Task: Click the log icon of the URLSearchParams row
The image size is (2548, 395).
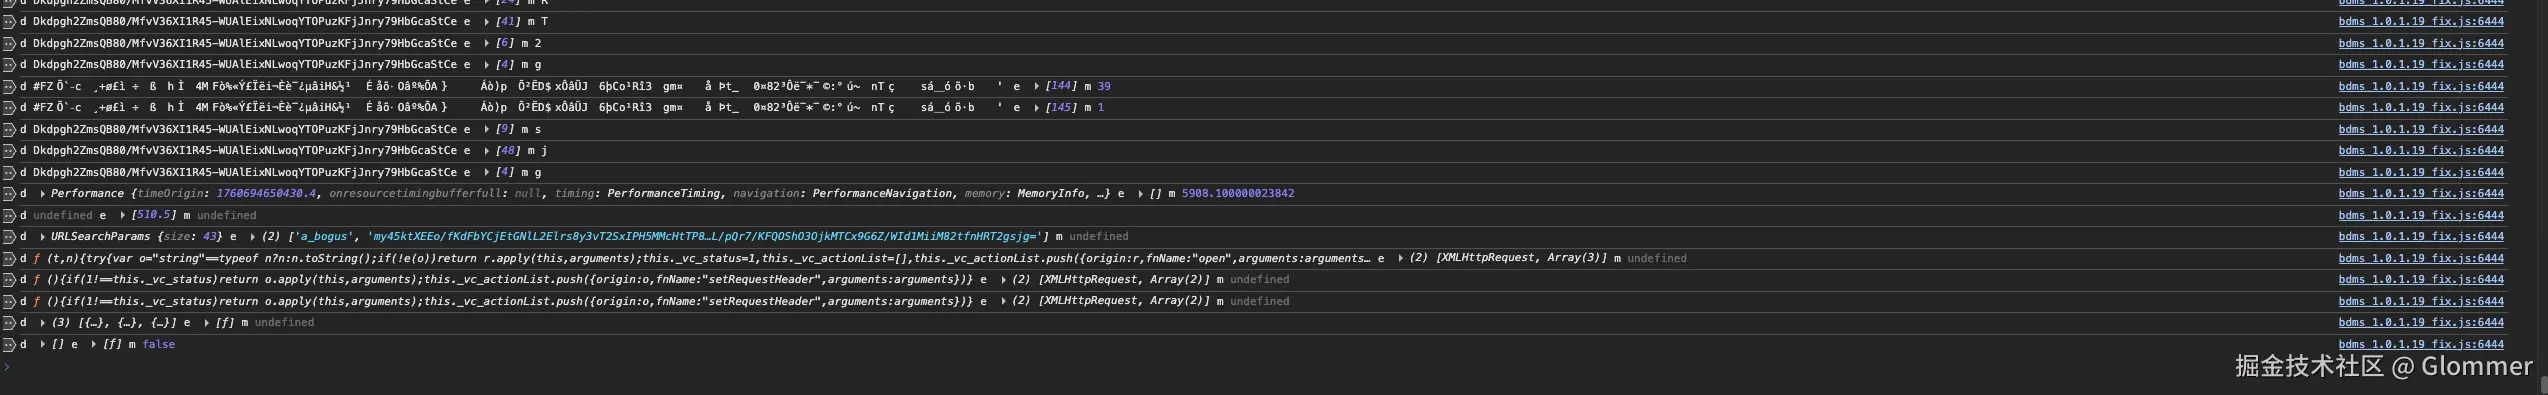Action: pyautogui.click(x=9, y=236)
